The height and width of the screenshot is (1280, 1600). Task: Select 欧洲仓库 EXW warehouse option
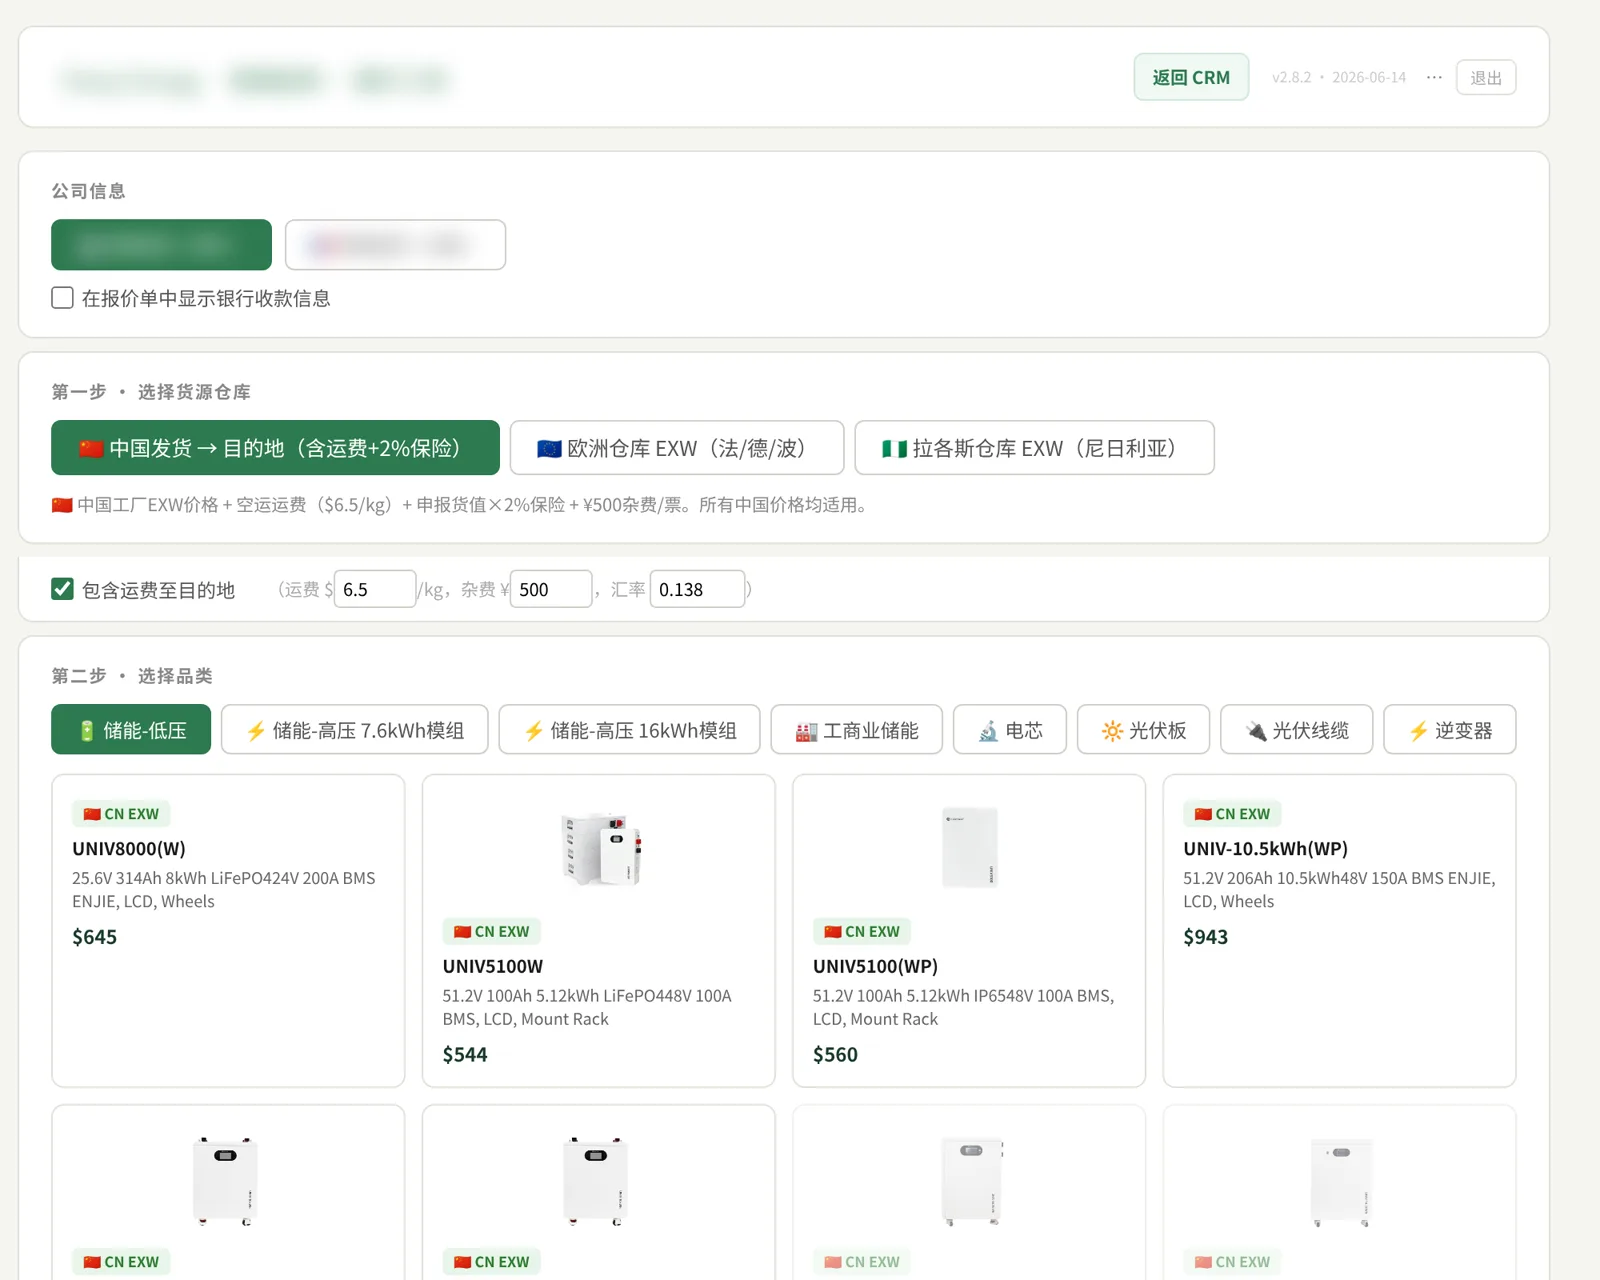click(677, 448)
